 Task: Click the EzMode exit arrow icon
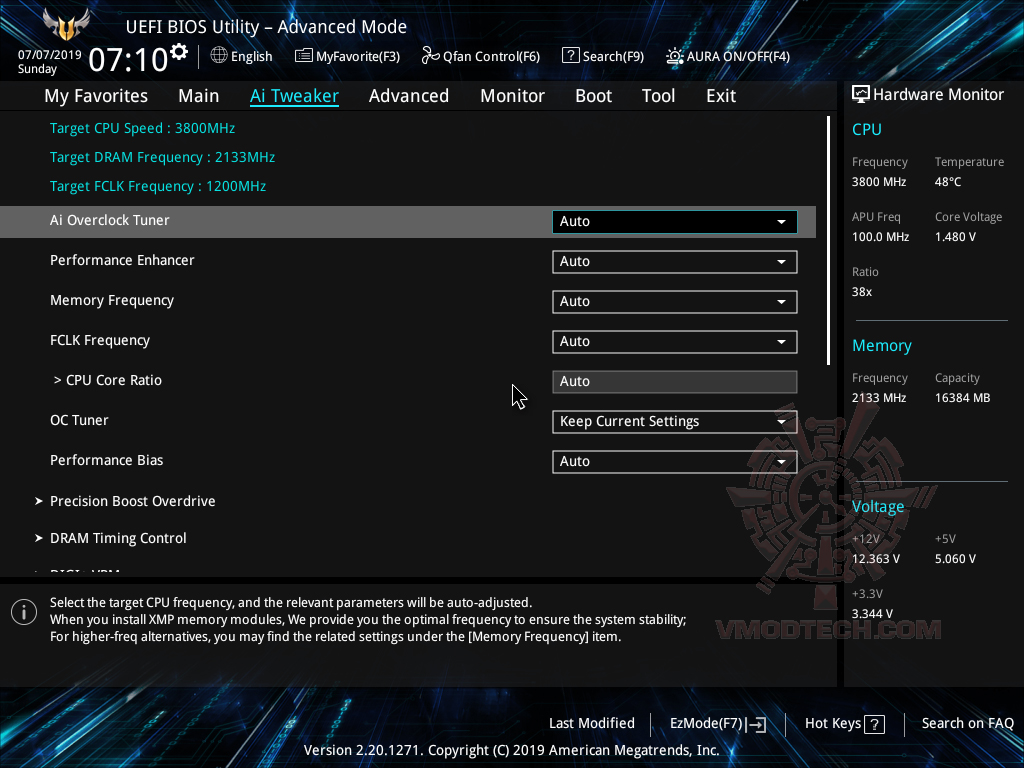tap(757, 724)
